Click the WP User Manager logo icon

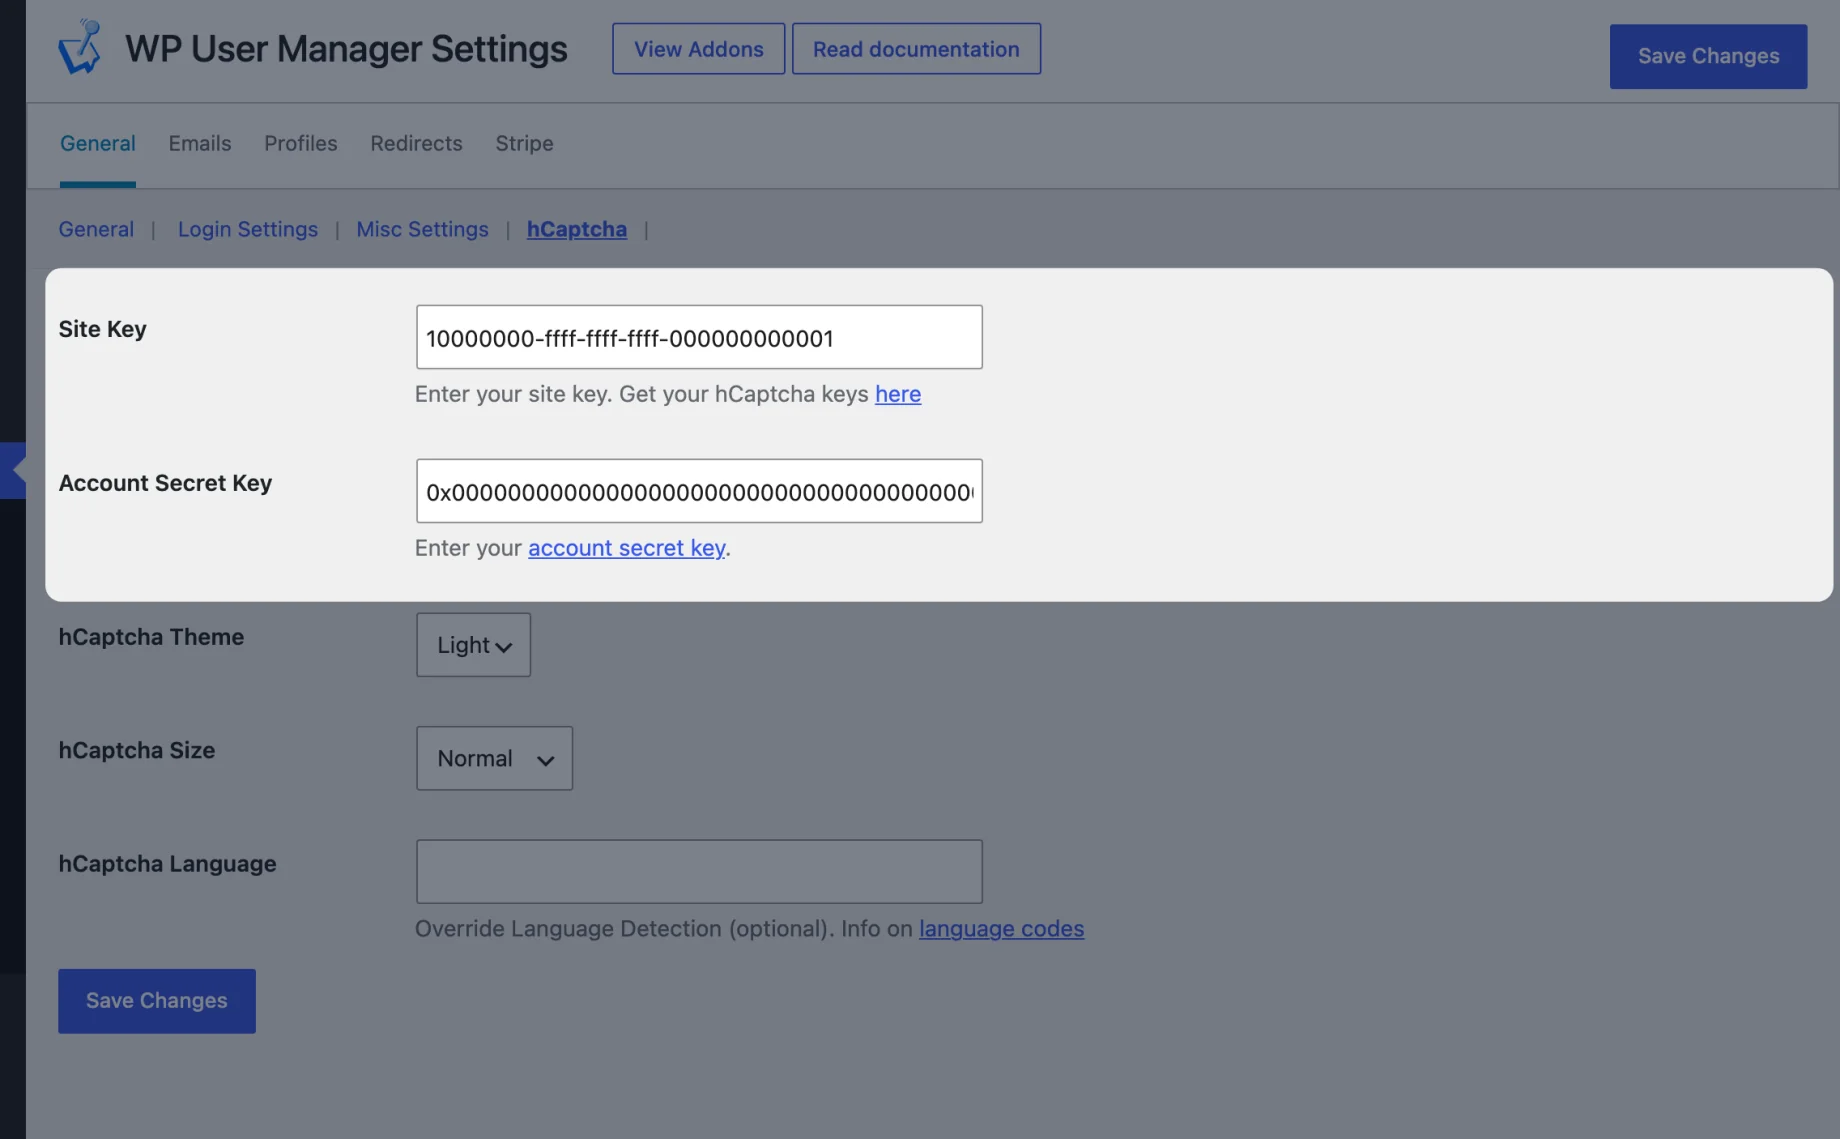(80, 47)
